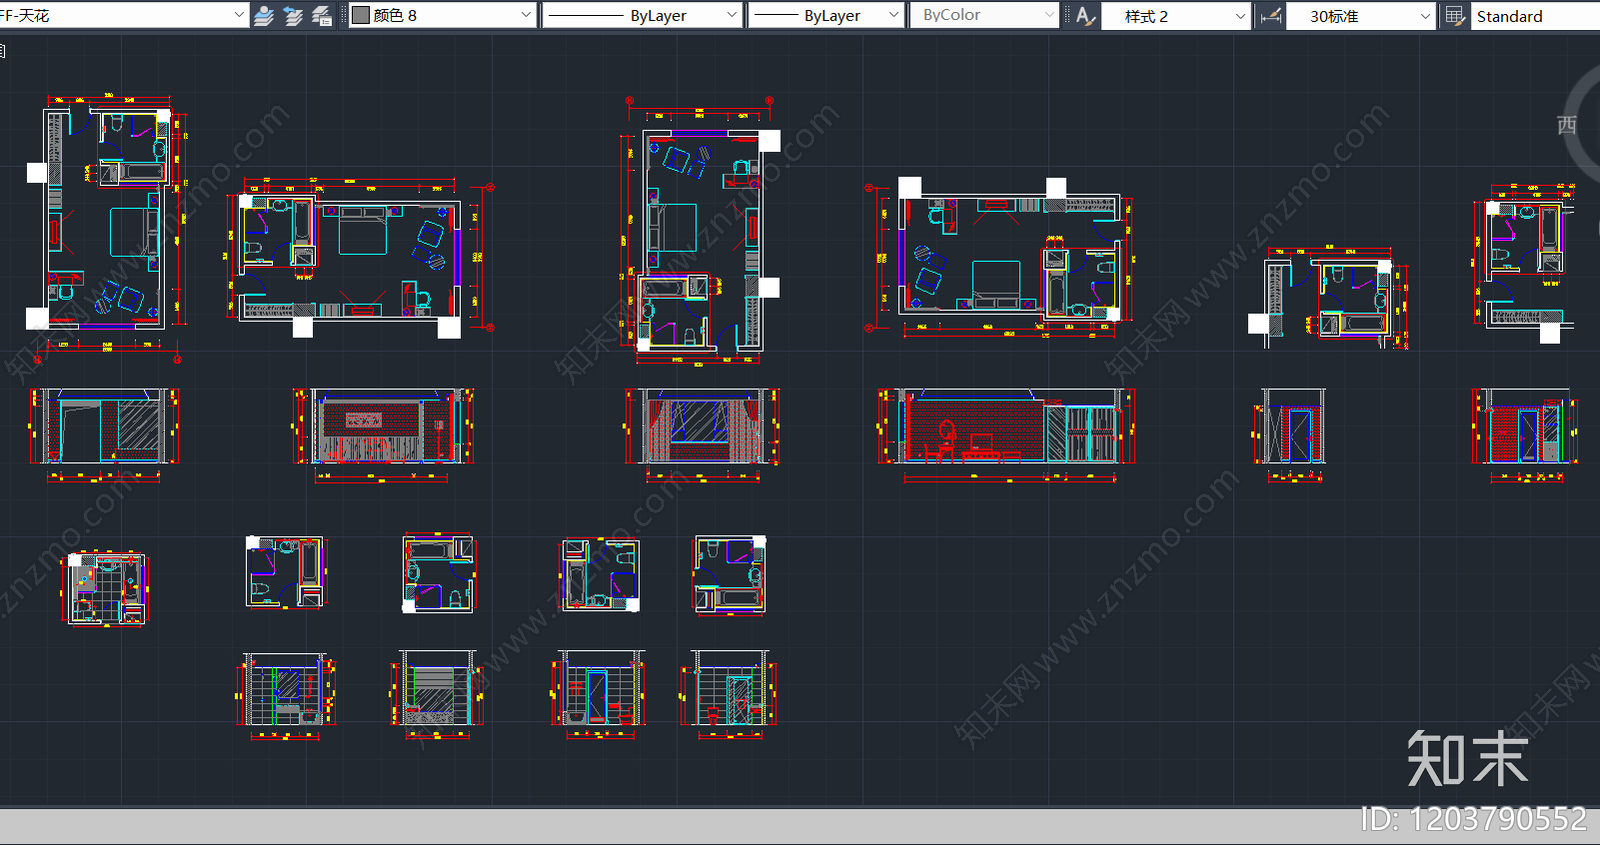Open the Layer States Manager icon
The width and height of the screenshot is (1600, 858).
click(x=322, y=16)
